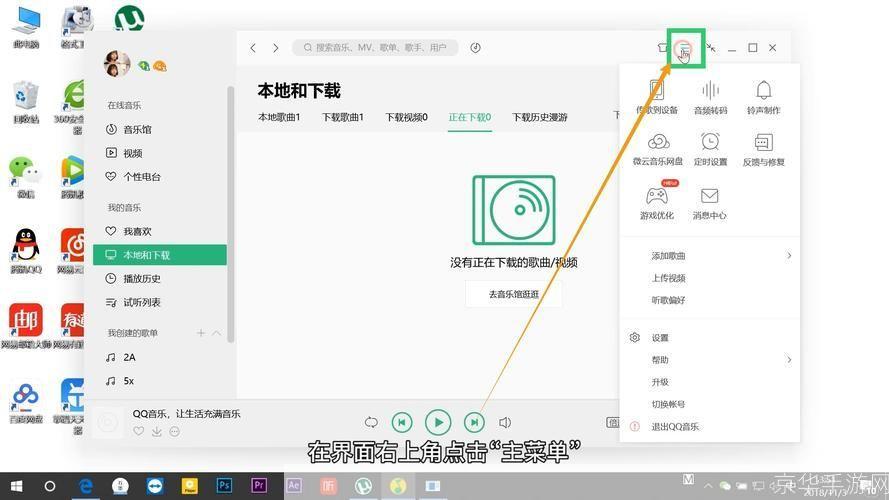Viewport: 889px width, 500px height.
Task: Toggle the loop playback mode
Action: pyautogui.click(x=371, y=423)
